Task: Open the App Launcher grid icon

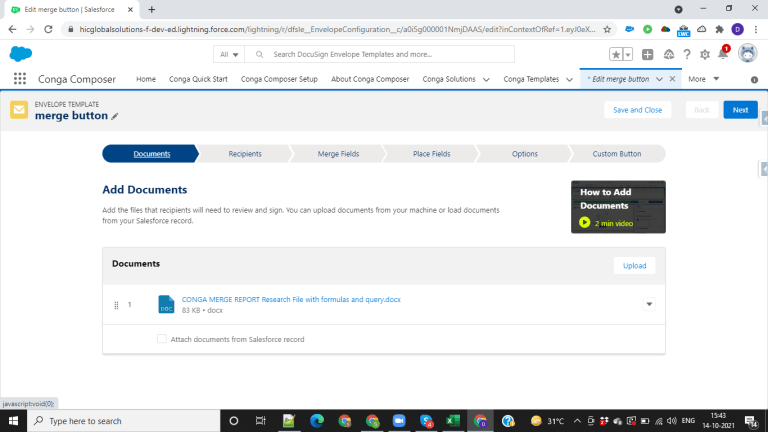Action: point(20,79)
